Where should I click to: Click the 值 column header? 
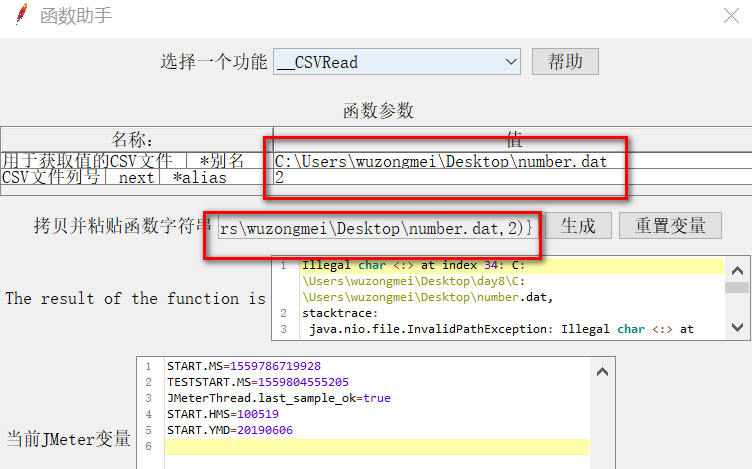513,140
